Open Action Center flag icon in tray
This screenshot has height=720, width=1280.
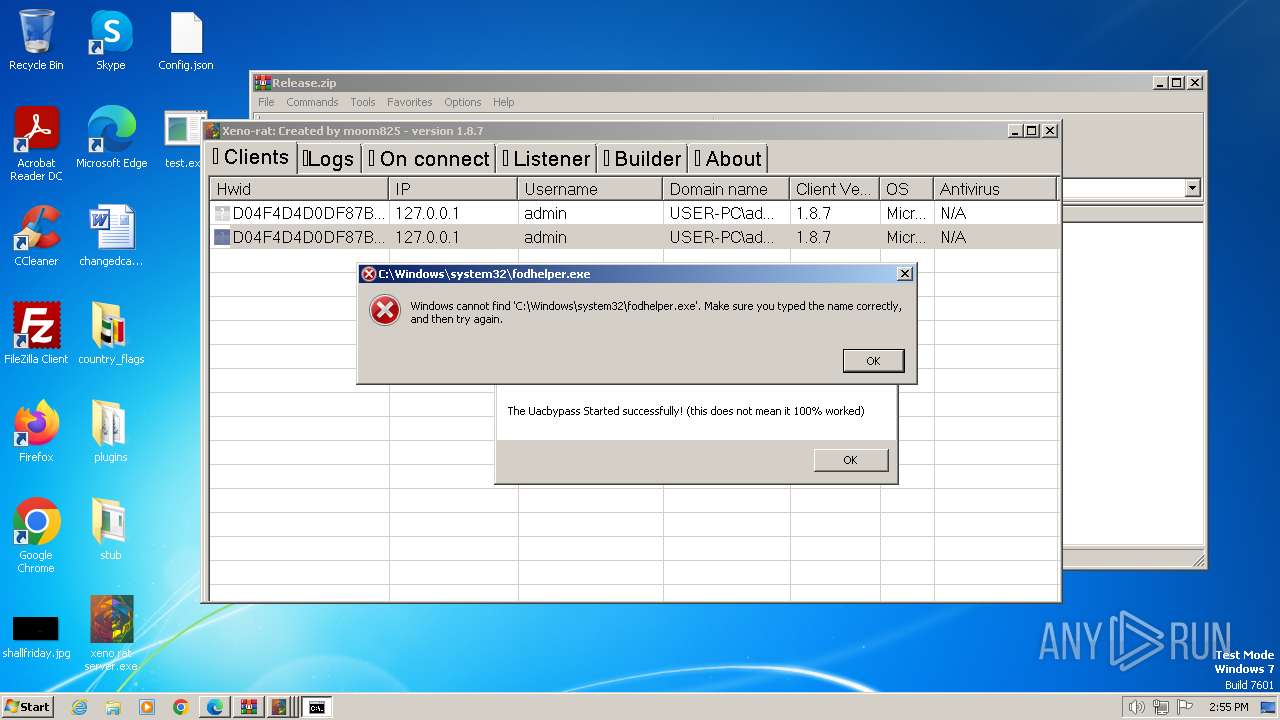pyautogui.click(x=1185, y=707)
